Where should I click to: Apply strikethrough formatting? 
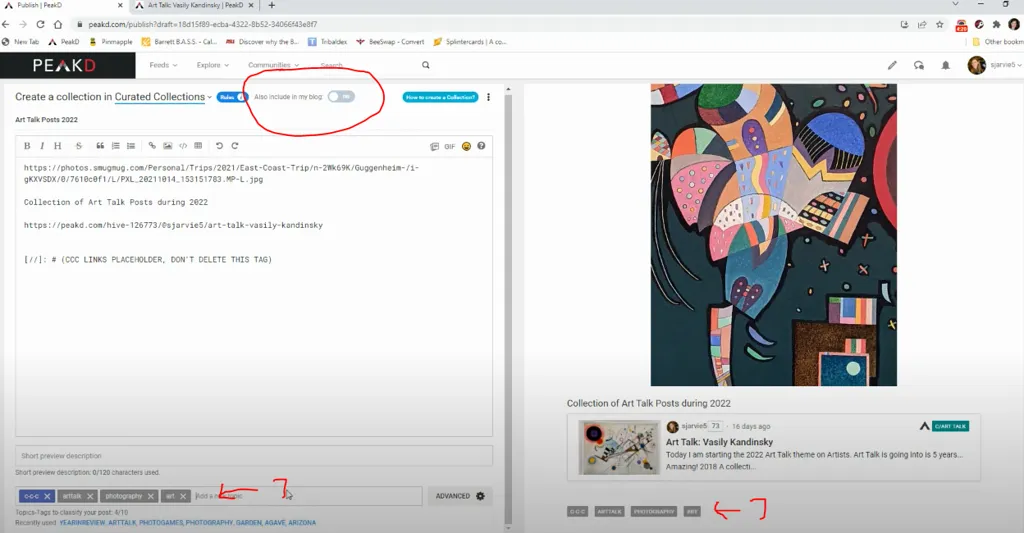(x=78, y=146)
